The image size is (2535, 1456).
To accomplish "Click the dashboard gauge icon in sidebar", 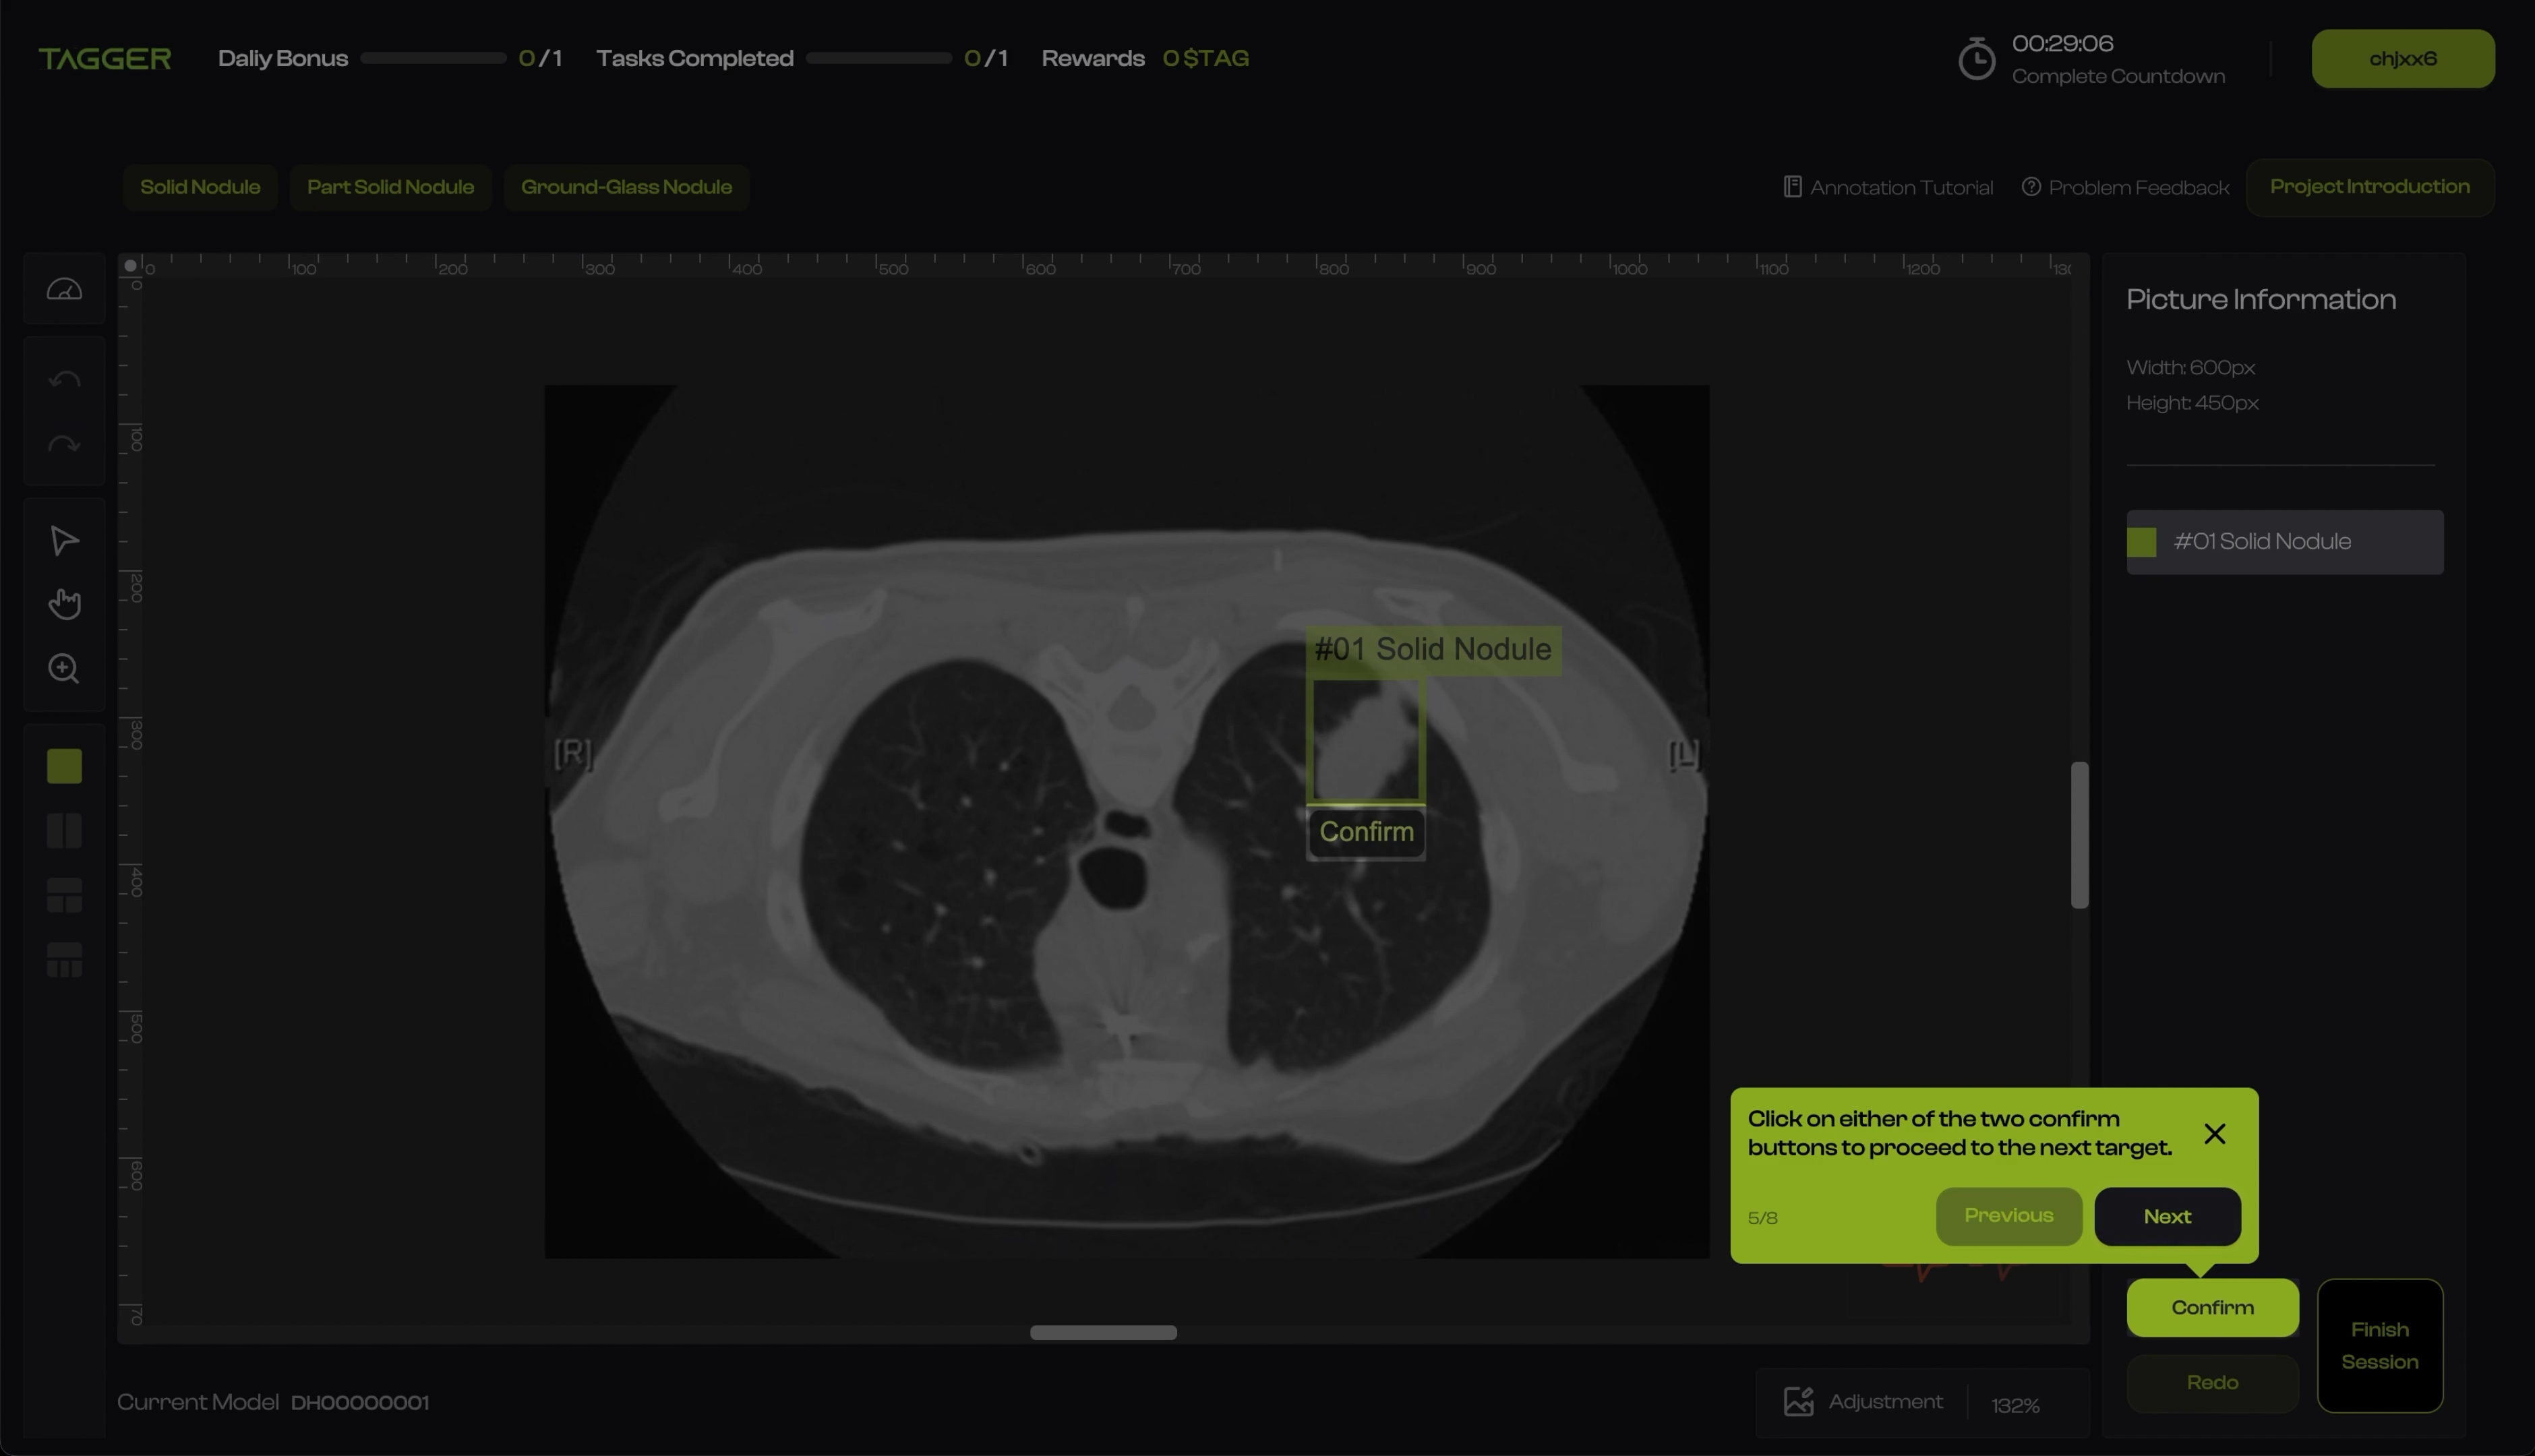I will 64,290.
